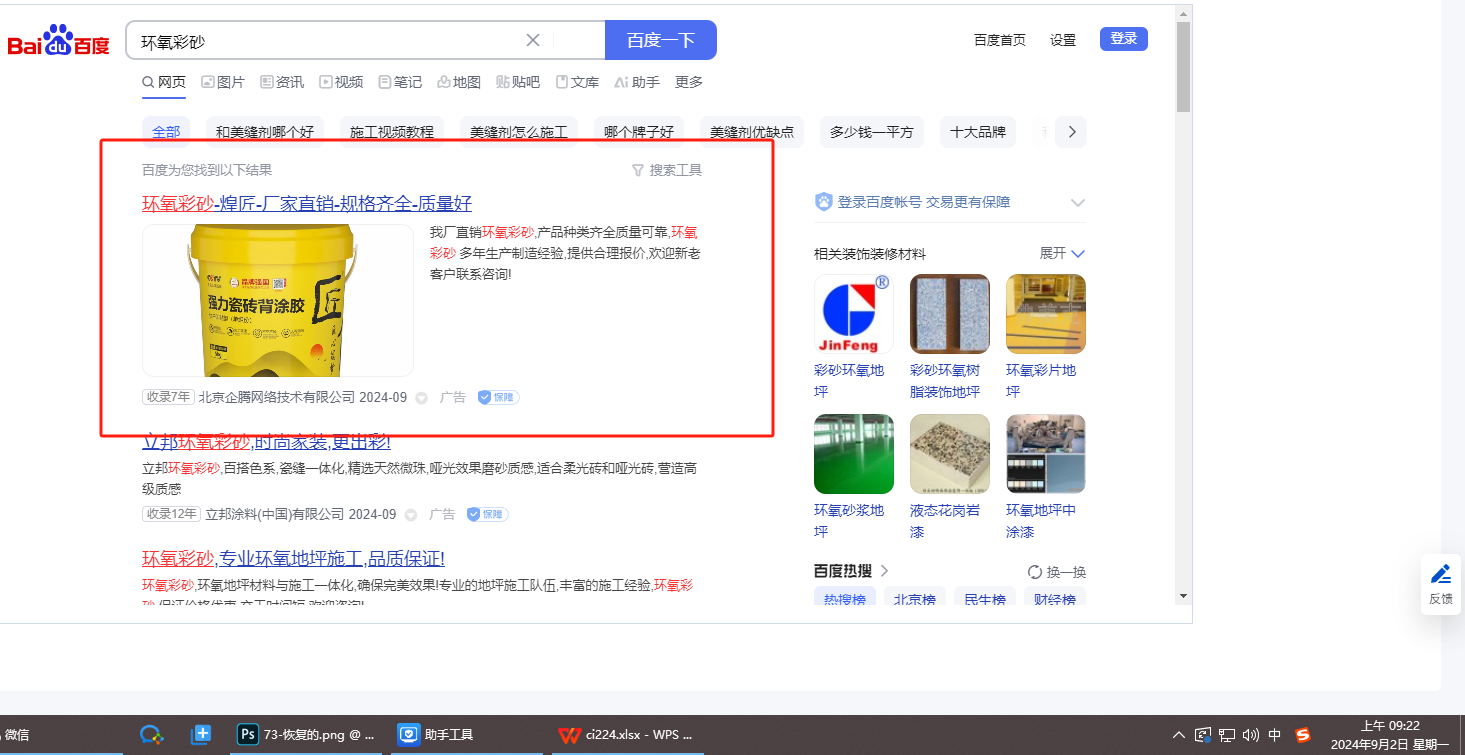
Task: Click the yellow 强力瓷砖背涂胶 bucket image
Action: 278,300
